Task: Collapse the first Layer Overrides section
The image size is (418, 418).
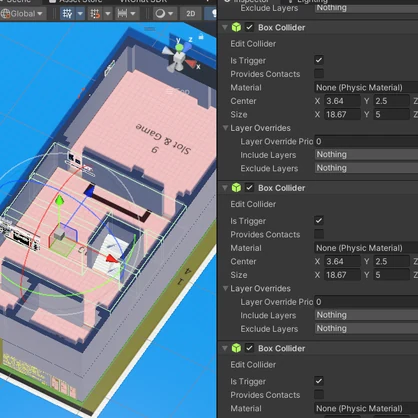Action: pos(225,128)
